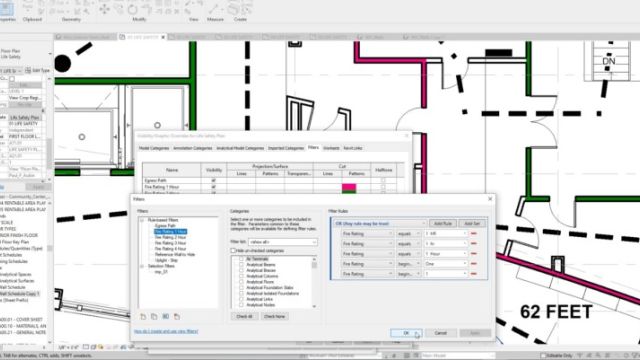
Task: Click the magenta cut pattern swatch
Action: click(349, 187)
